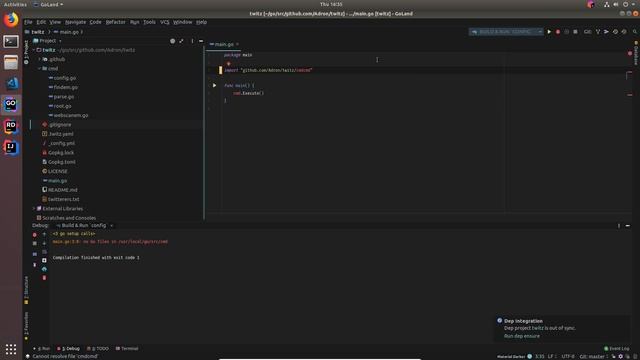This screenshot has height=360, width=640.
Task: Open root.go in the project tree
Action: pos(62,106)
